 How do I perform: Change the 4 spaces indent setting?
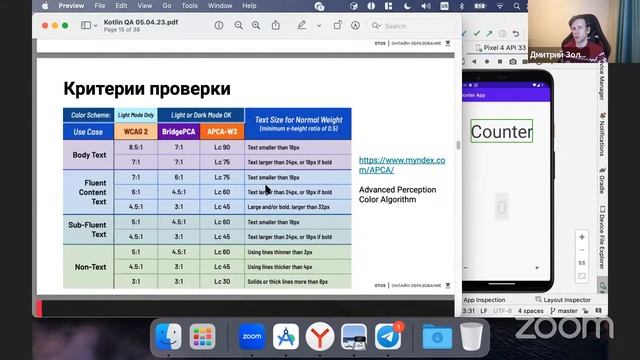point(531,311)
